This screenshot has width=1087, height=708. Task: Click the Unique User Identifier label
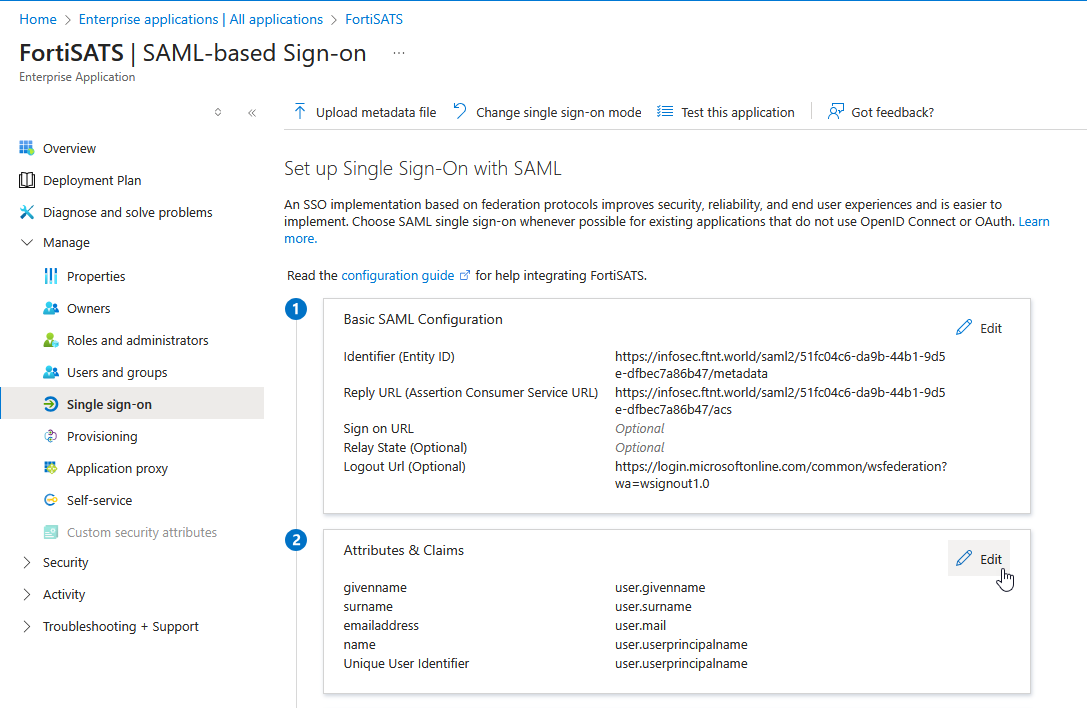click(x=406, y=664)
